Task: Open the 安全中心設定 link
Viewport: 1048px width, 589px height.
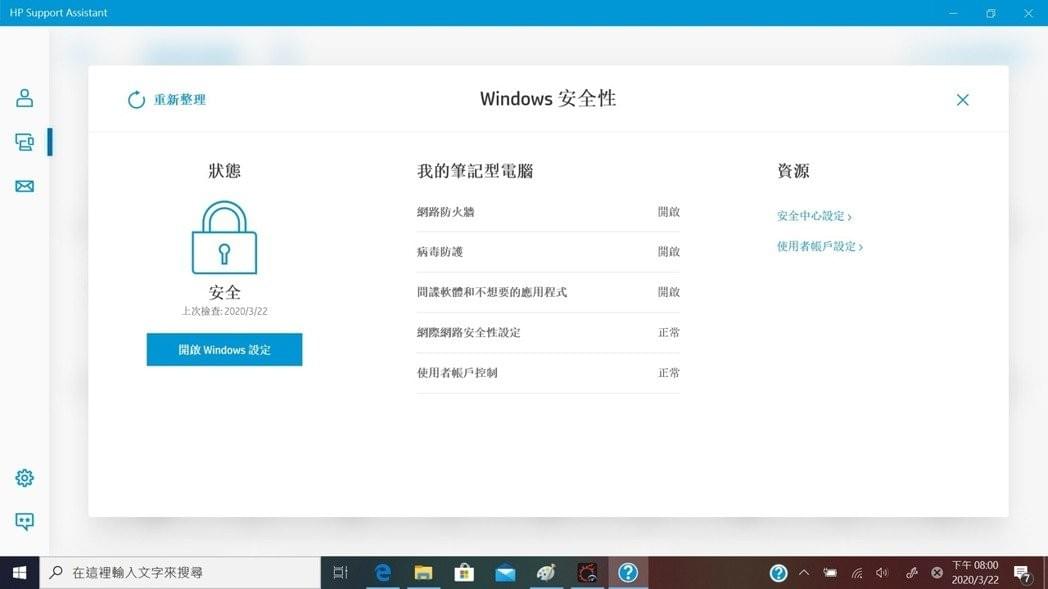Action: pos(814,216)
